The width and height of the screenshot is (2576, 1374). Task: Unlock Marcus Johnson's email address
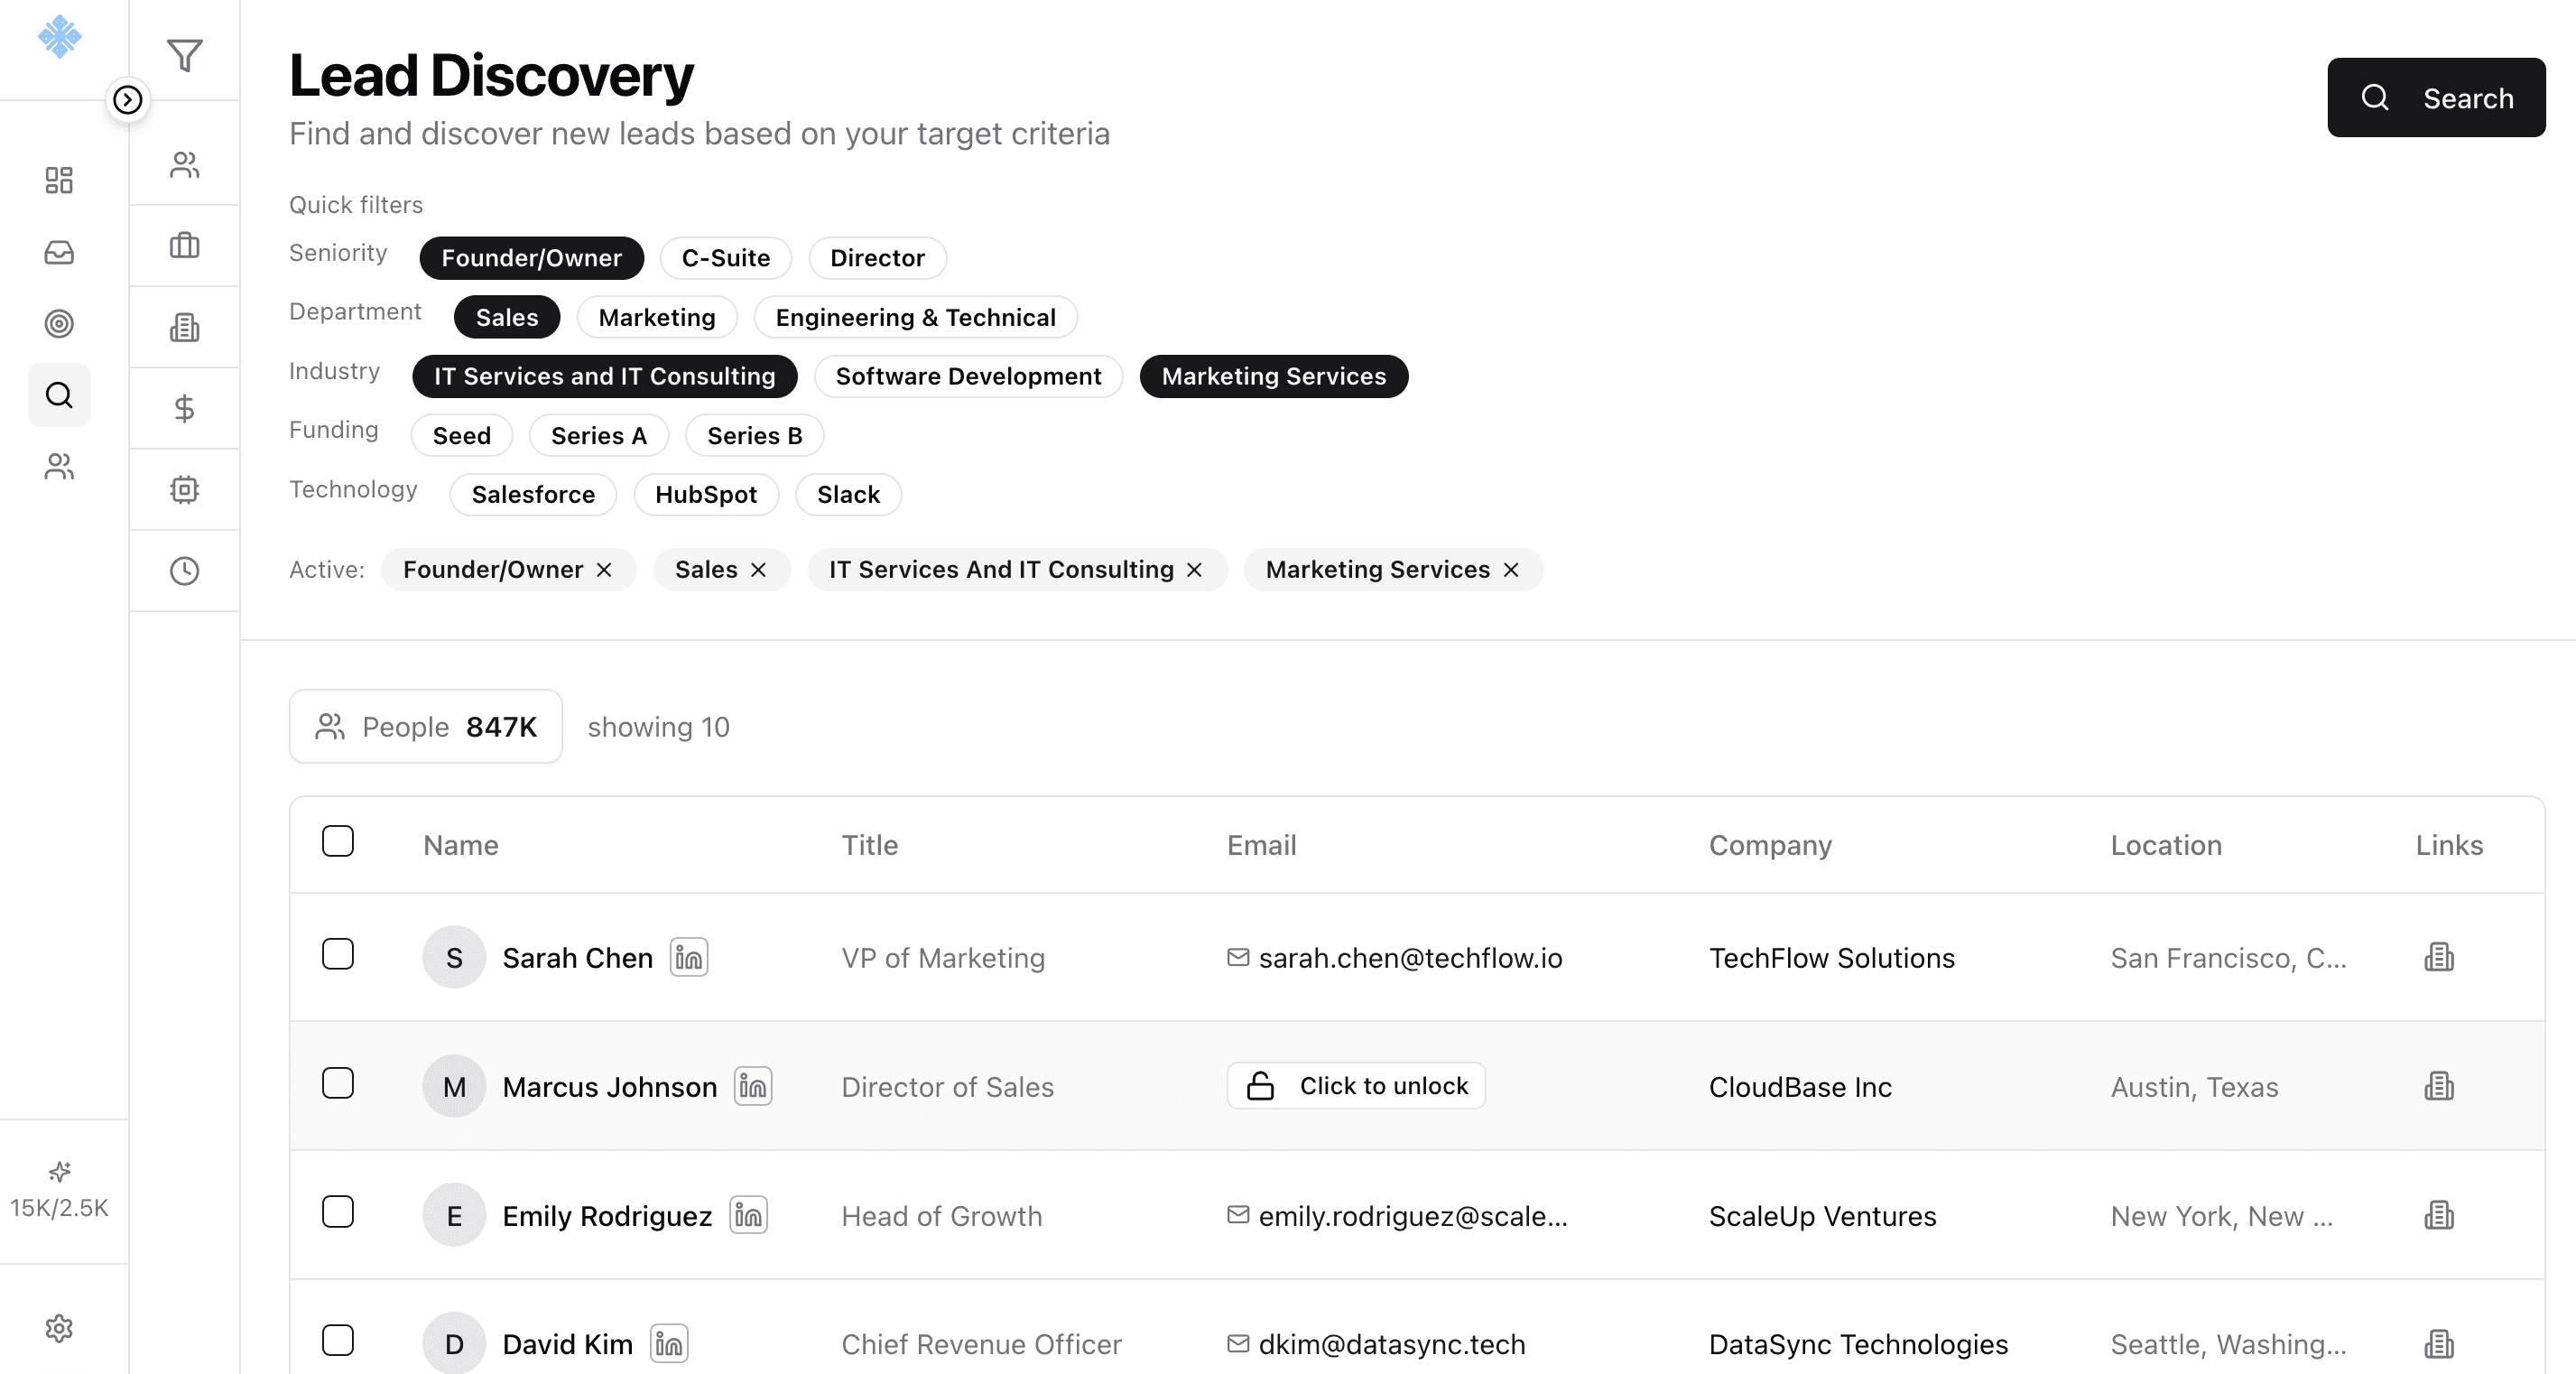tap(1356, 1086)
